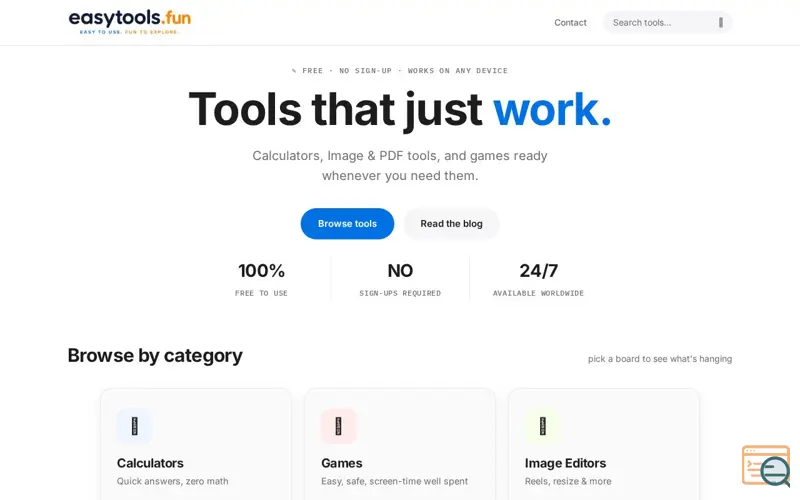This screenshot has width=800, height=500.
Task: Focus the Search tools input field
Action: [667, 22]
